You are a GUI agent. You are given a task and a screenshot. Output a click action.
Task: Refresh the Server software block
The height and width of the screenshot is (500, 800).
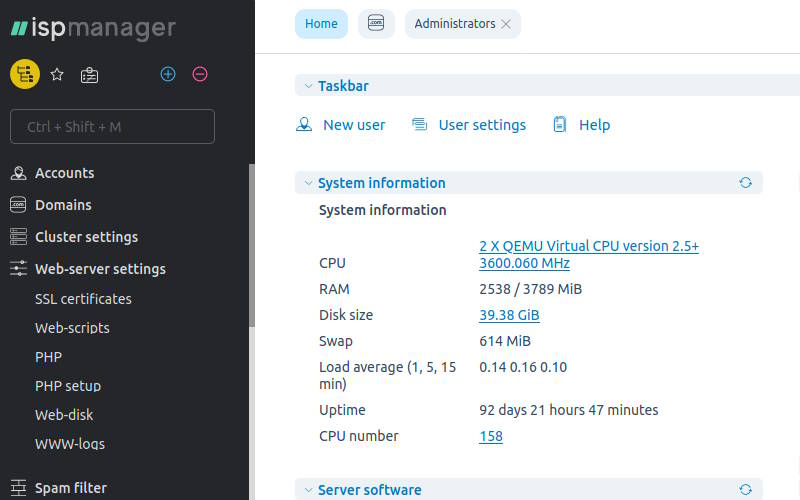[745, 489]
